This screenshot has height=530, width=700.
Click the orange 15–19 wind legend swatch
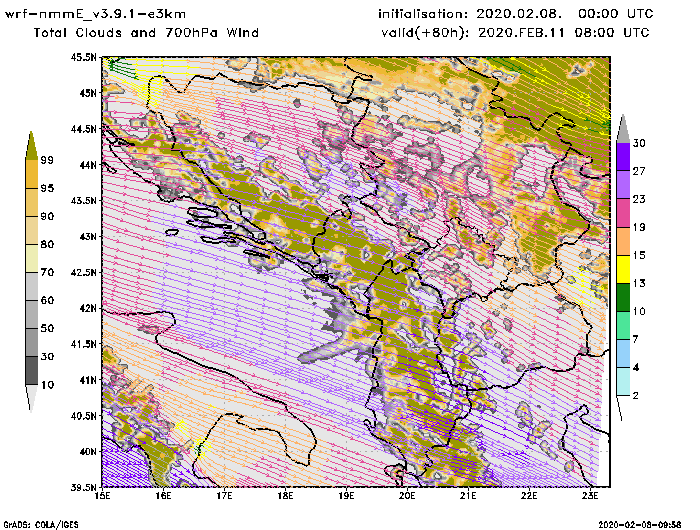coord(623,241)
